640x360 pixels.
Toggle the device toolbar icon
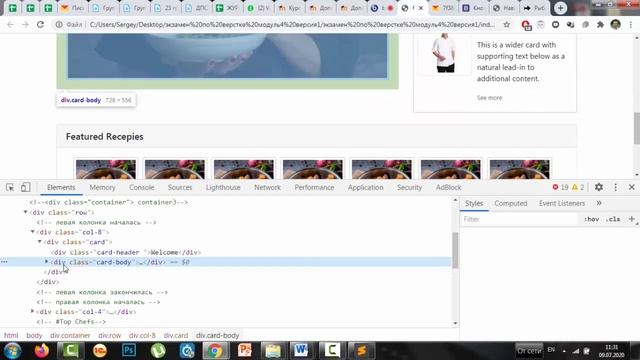tap(25, 187)
